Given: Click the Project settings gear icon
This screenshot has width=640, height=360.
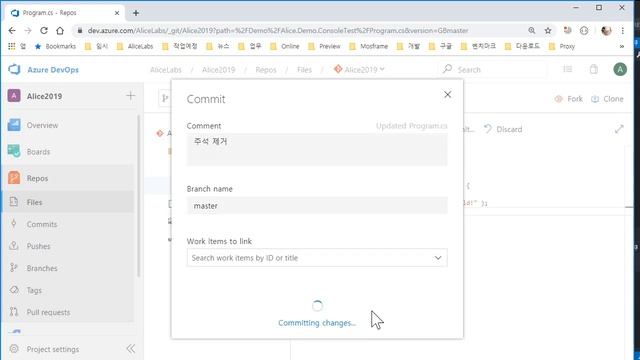Looking at the screenshot, I should click(x=14, y=349).
